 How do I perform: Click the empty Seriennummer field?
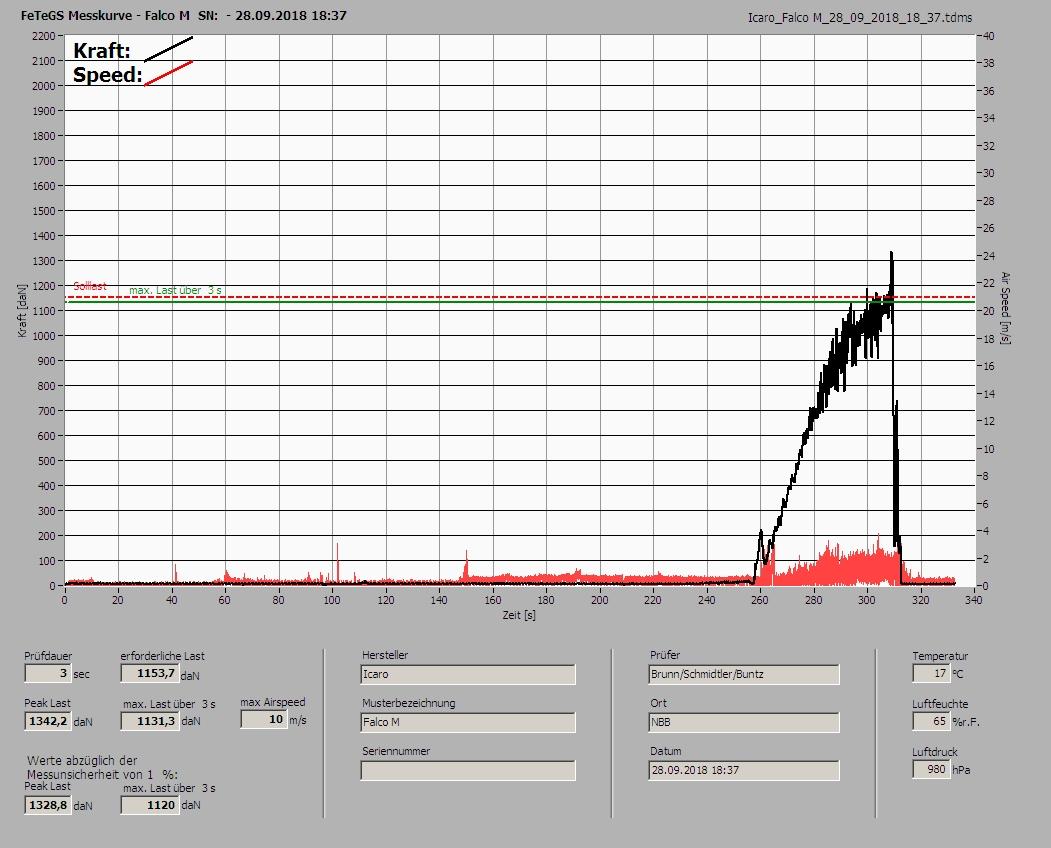pos(468,771)
